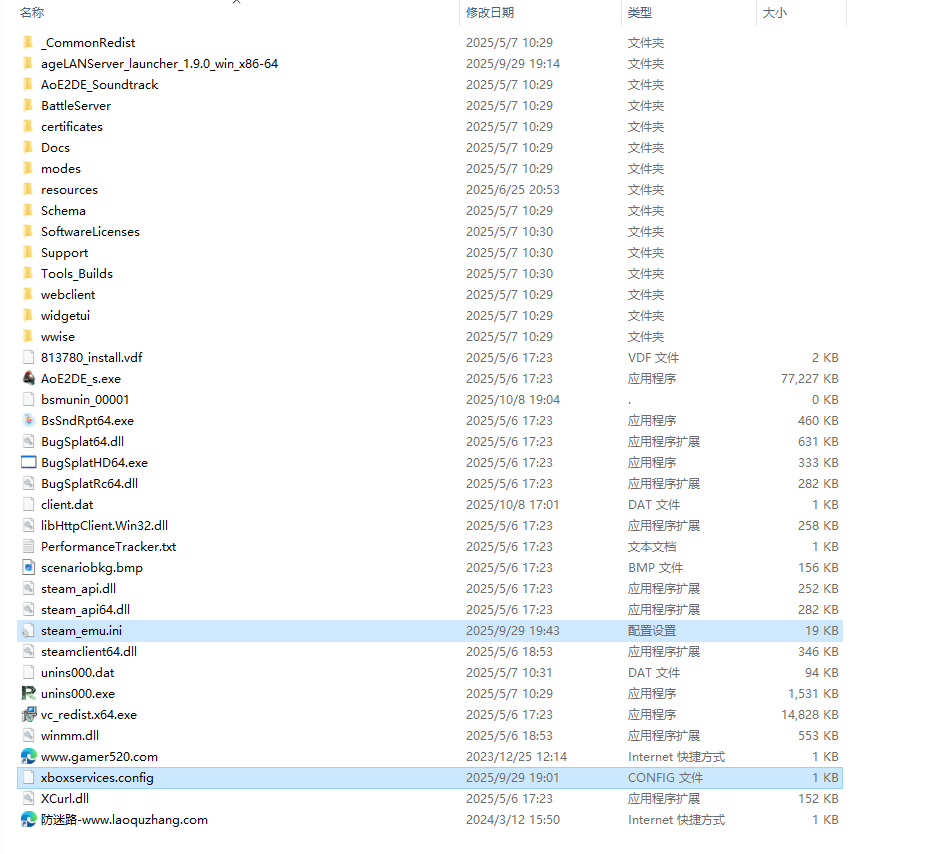Click the PerformanceTracker.txt file name

(108, 546)
